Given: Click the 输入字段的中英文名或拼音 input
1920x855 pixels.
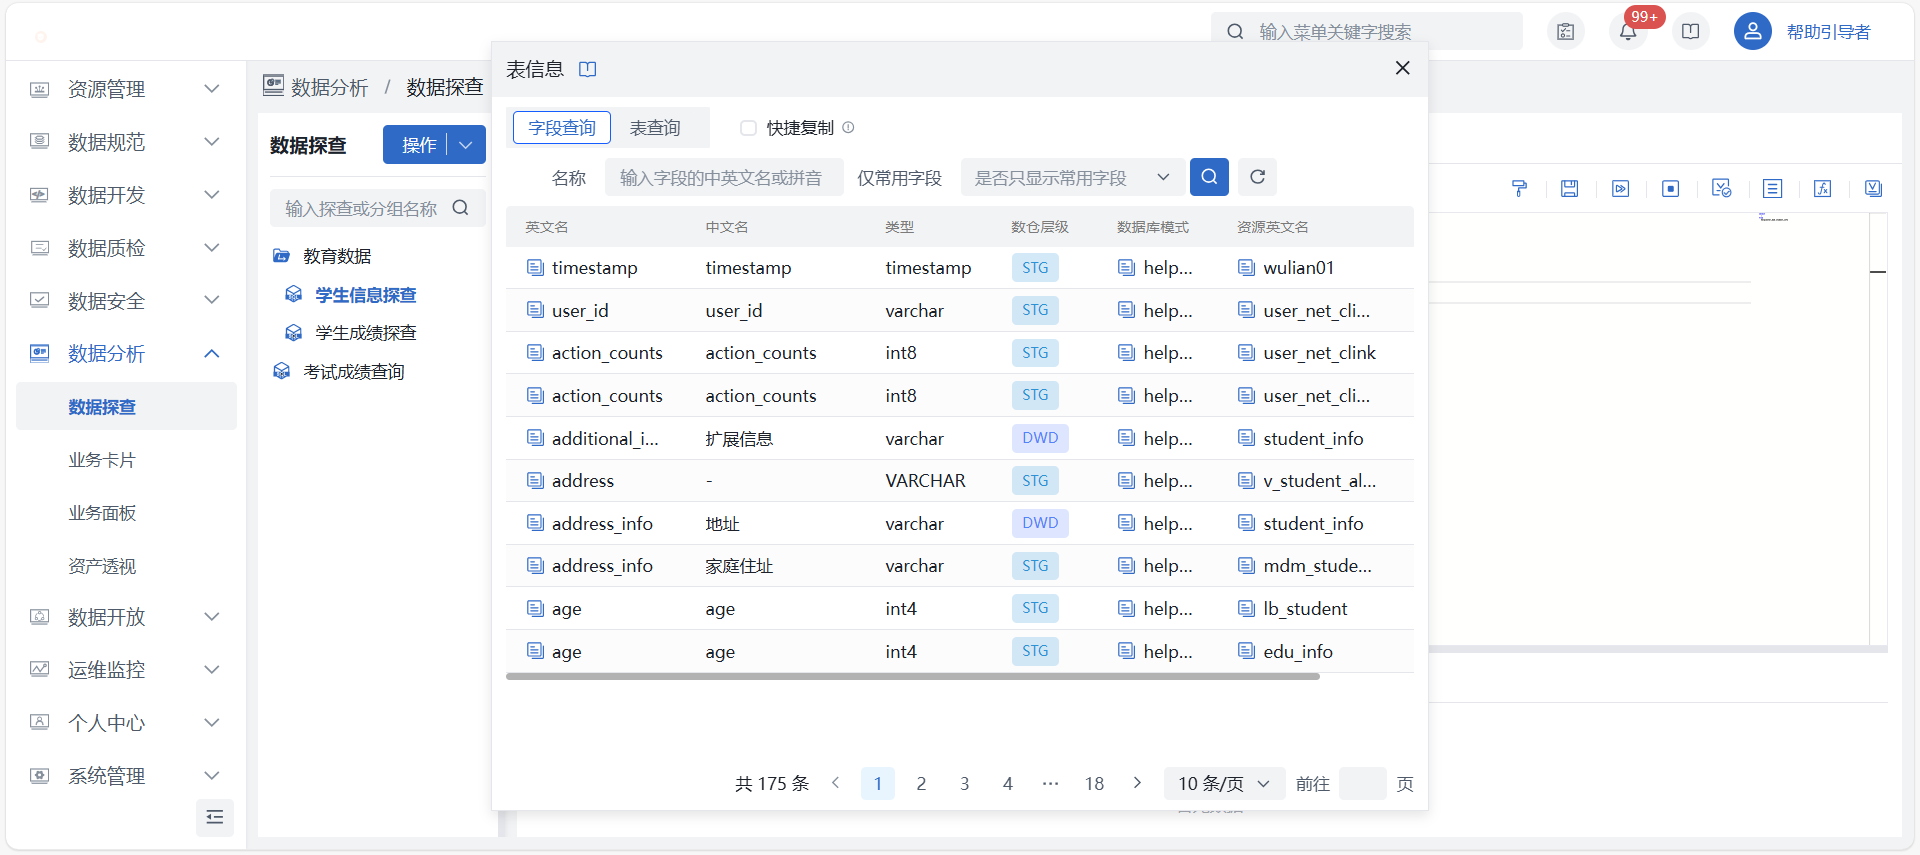Looking at the screenshot, I should click(724, 177).
